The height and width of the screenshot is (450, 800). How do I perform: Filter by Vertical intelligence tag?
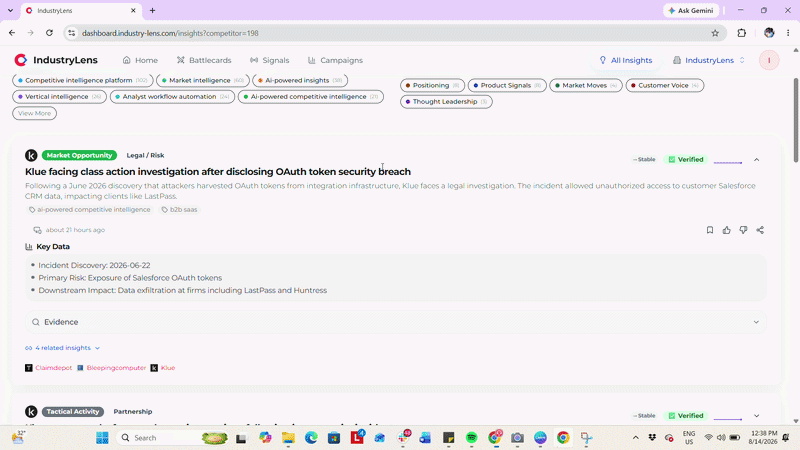[59, 96]
